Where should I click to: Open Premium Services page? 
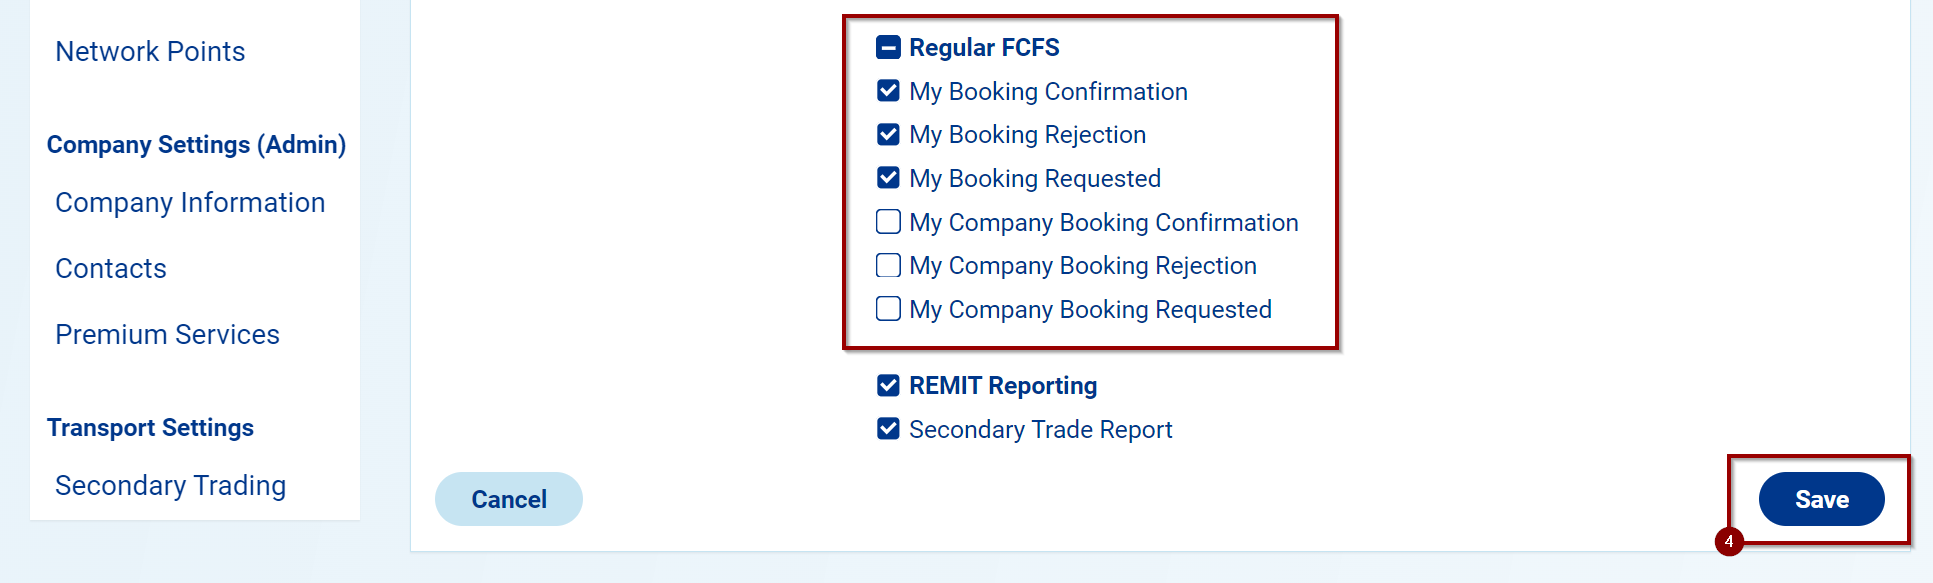click(167, 335)
